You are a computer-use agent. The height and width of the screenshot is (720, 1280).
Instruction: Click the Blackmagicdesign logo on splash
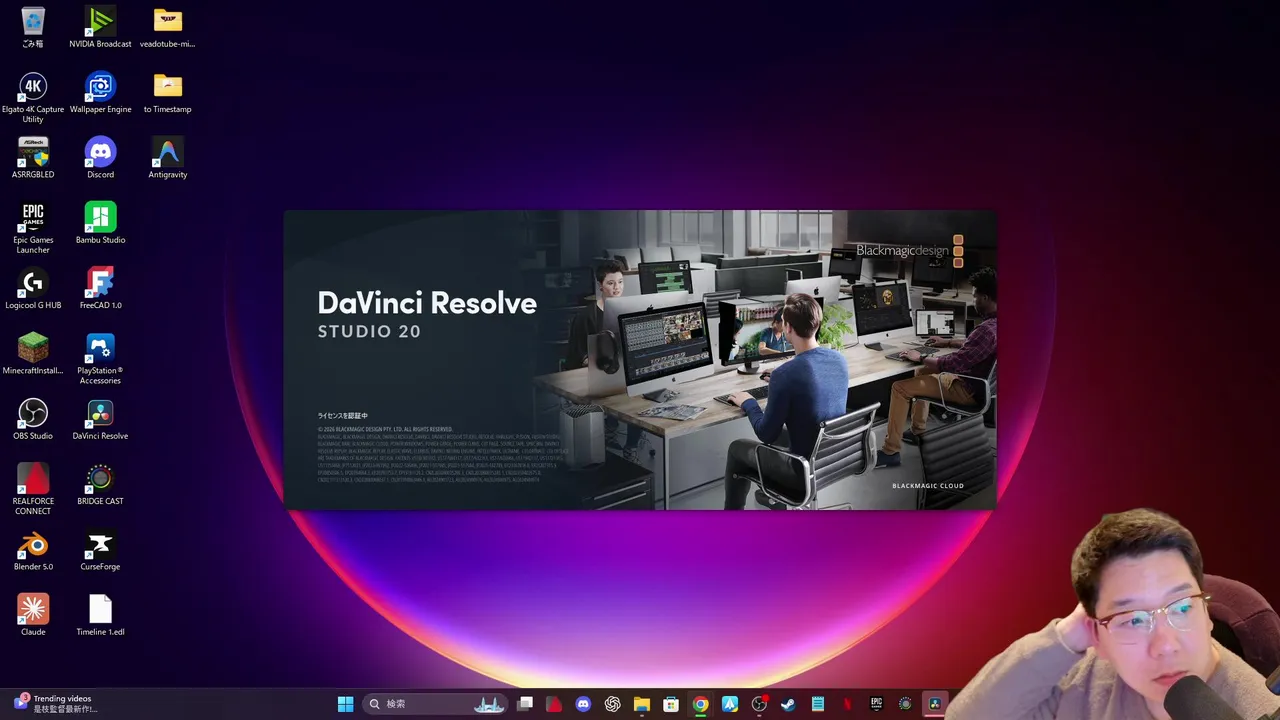pyautogui.click(x=909, y=251)
